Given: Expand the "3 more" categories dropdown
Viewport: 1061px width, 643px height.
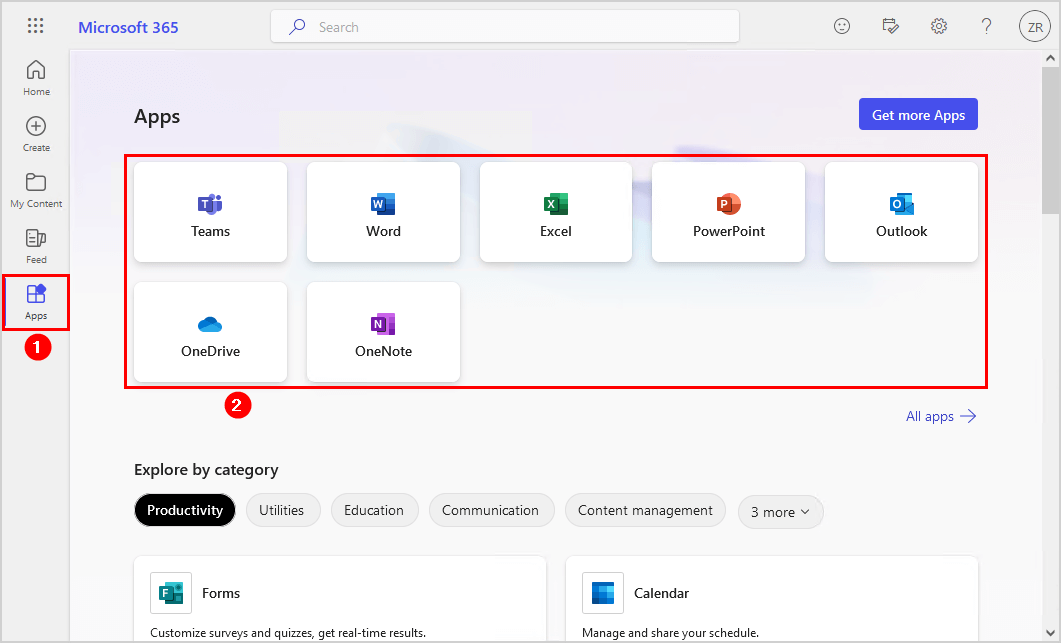Looking at the screenshot, I should point(780,511).
